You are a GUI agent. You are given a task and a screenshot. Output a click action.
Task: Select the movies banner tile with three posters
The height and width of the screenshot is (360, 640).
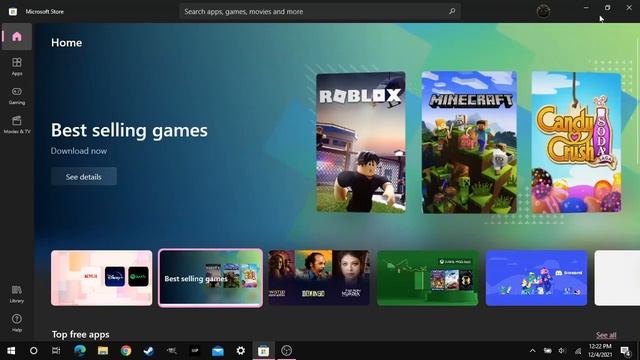[319, 278]
